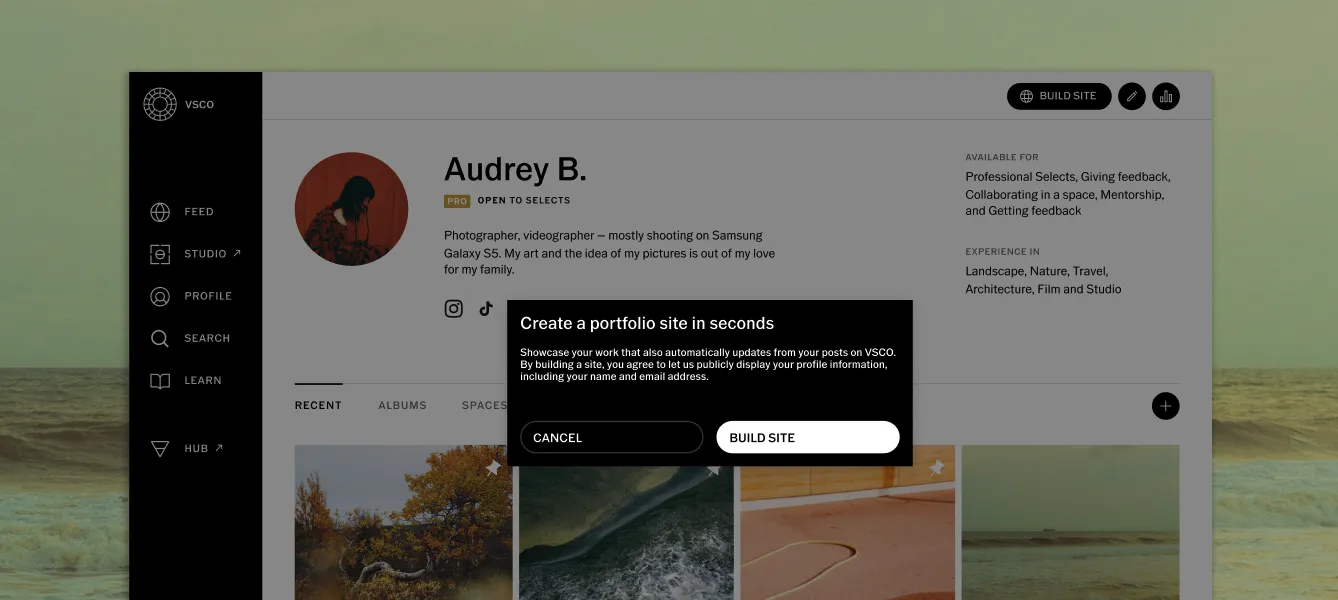Open the Instagram profile icon
Screen dimensions: 1338x600
454,309
